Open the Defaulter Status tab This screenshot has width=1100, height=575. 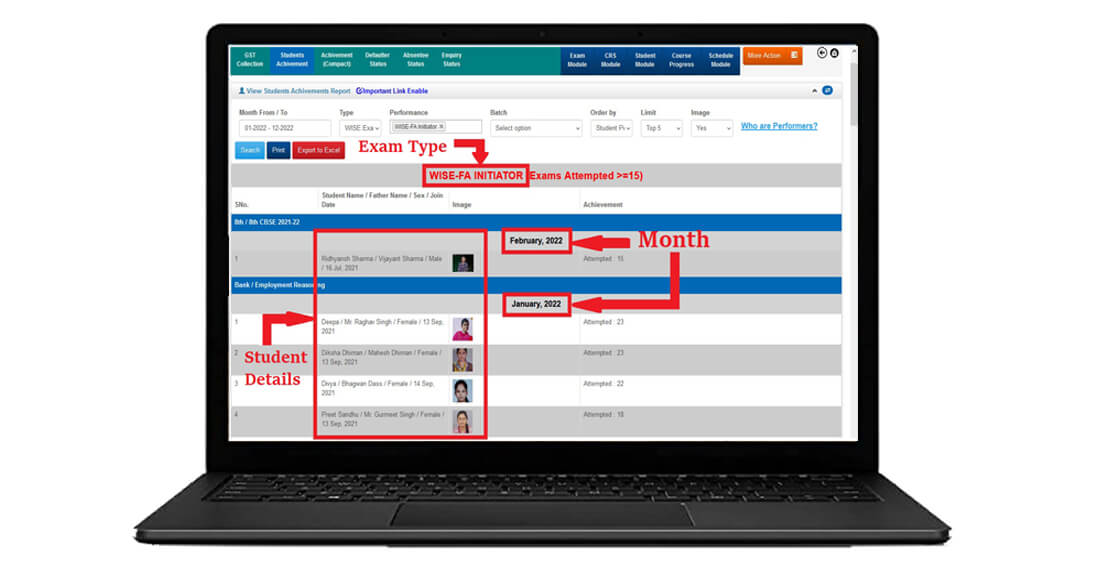click(x=377, y=59)
